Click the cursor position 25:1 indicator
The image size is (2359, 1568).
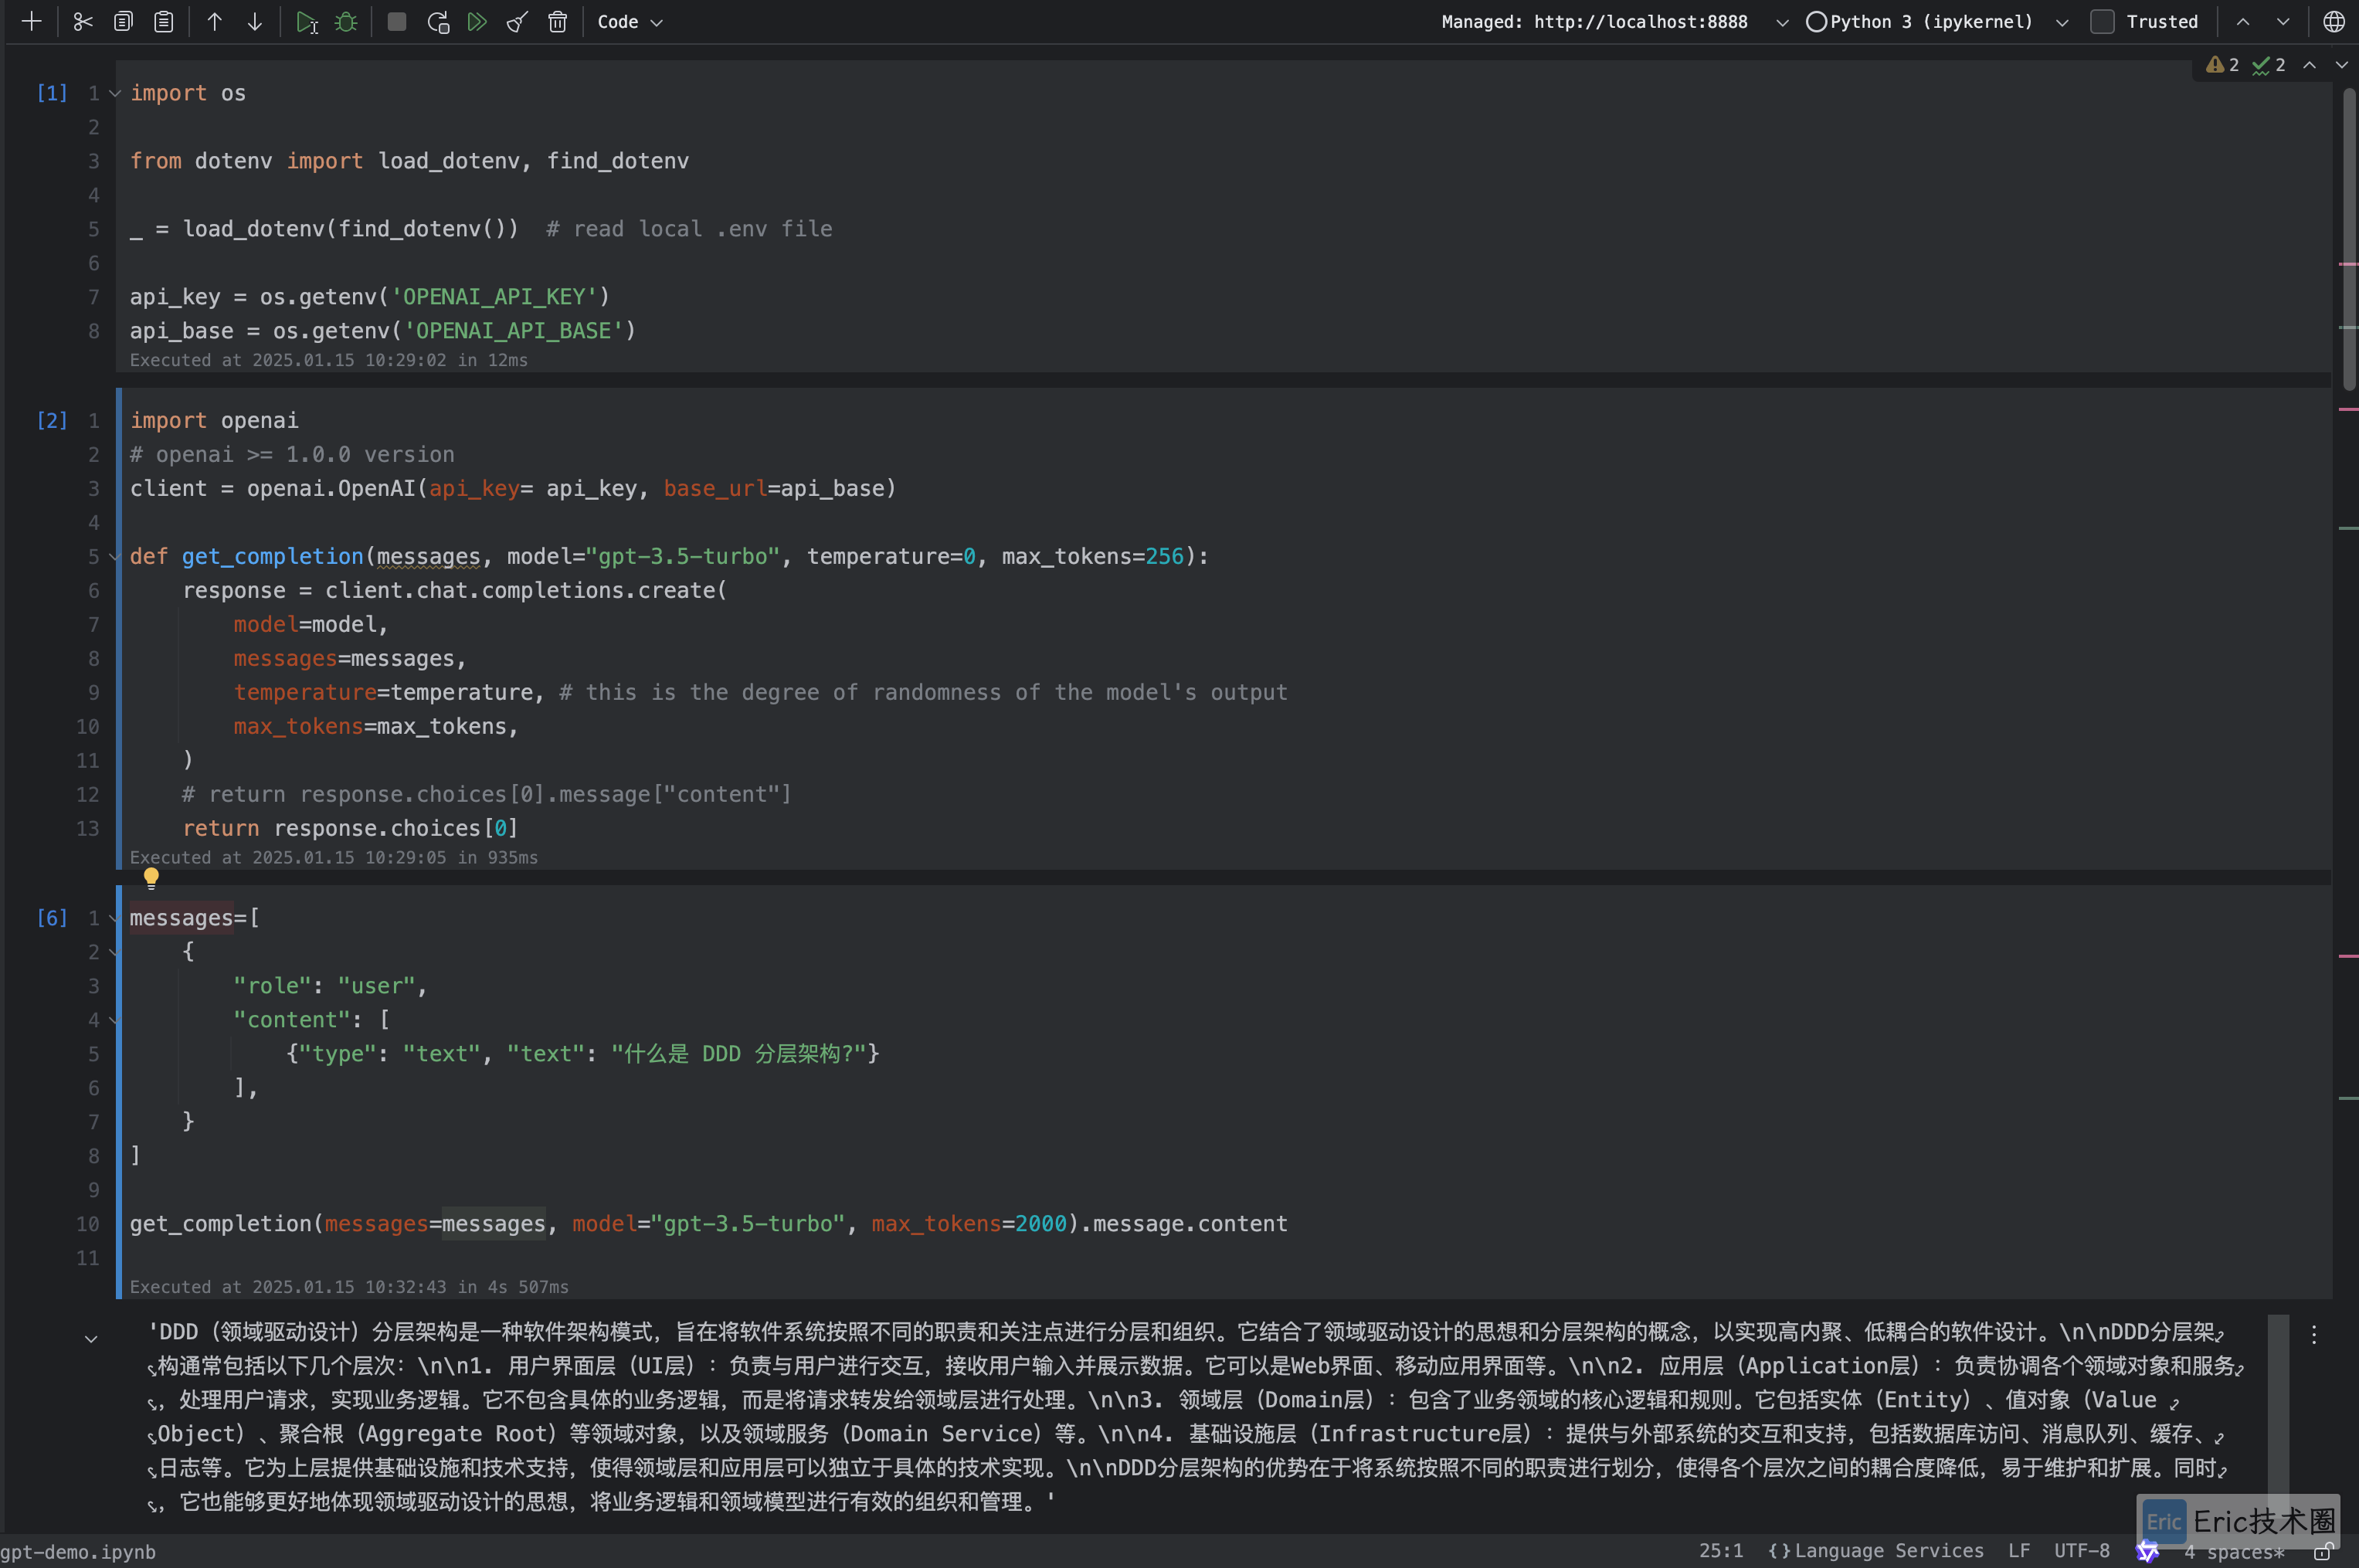point(1720,1551)
